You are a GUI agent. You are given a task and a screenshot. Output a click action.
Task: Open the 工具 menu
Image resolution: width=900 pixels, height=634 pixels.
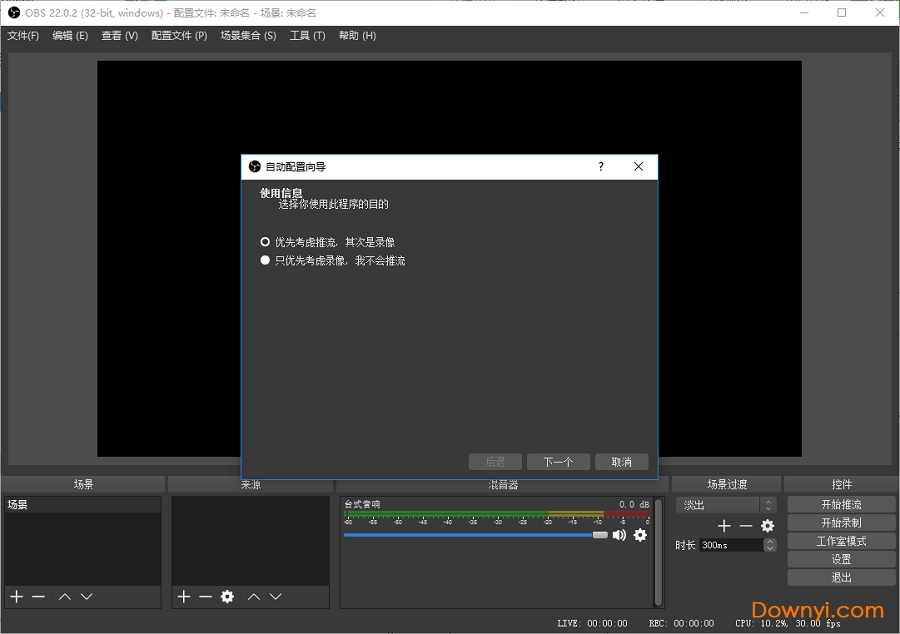[307, 35]
